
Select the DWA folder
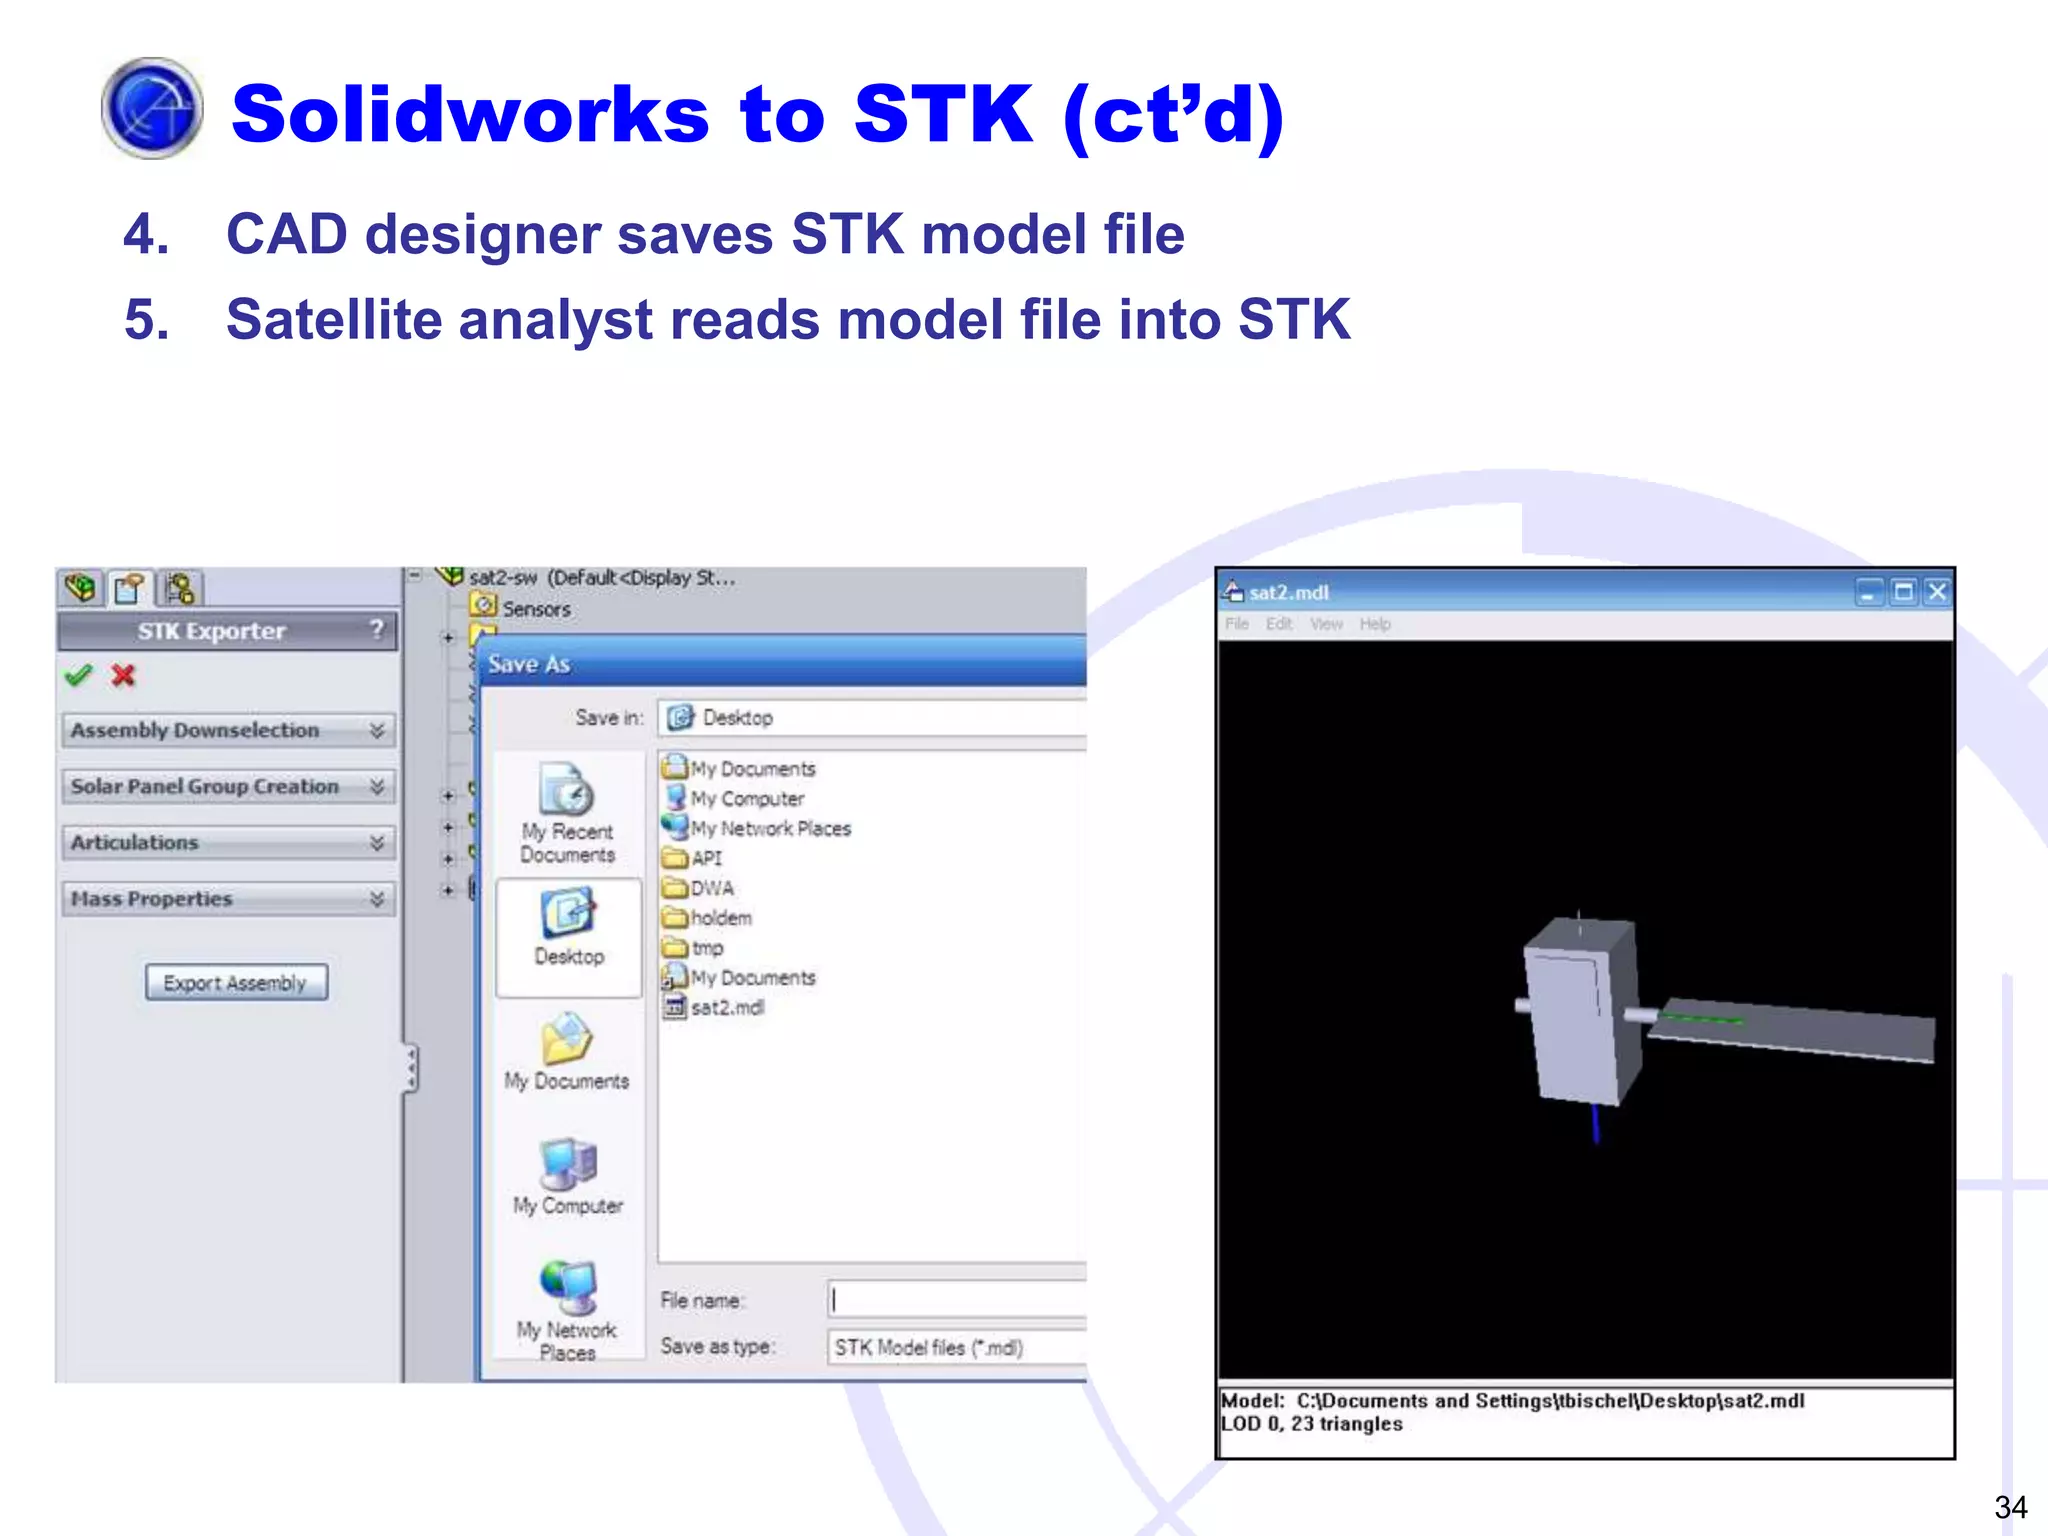tap(698, 888)
